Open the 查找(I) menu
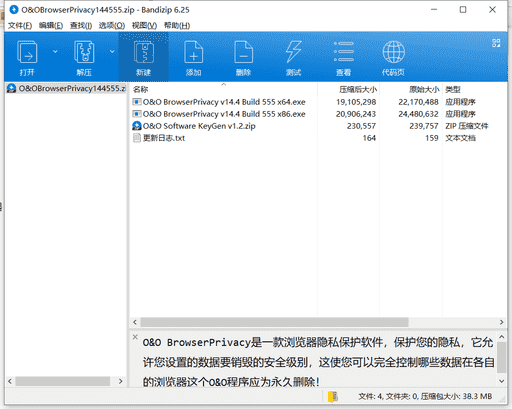The width and height of the screenshot is (512, 409). click(x=81, y=25)
